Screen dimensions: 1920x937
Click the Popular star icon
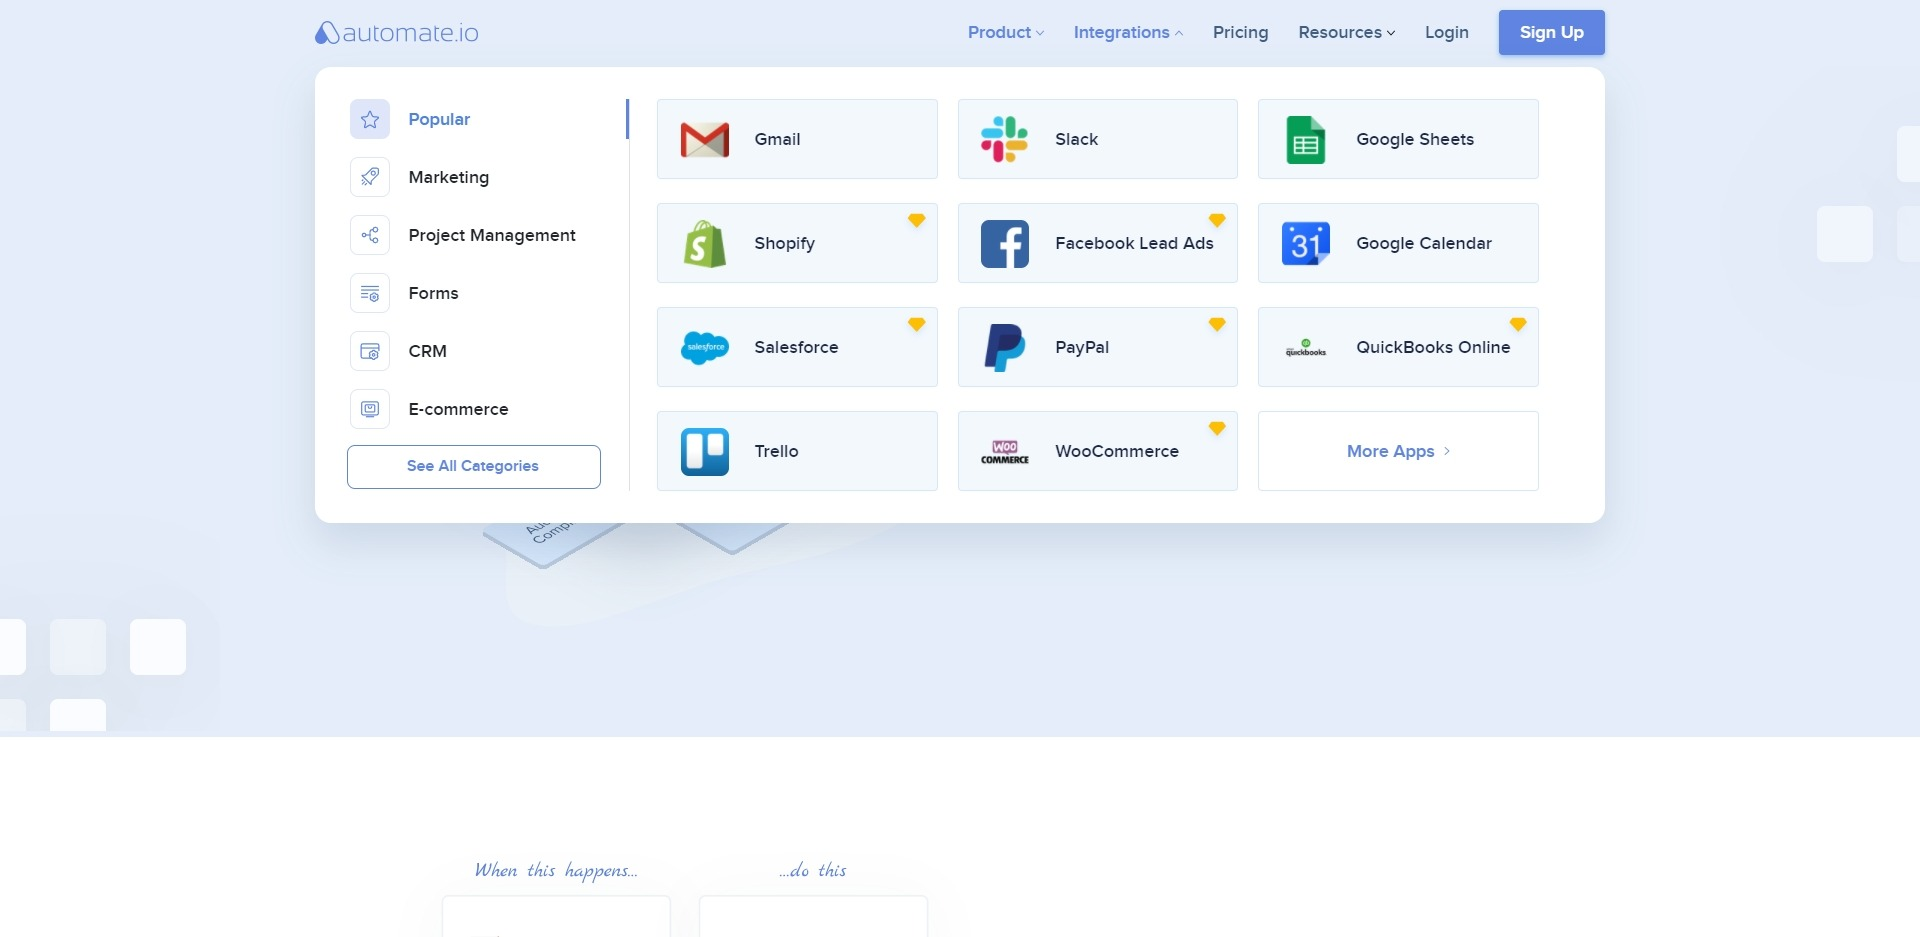coord(370,119)
